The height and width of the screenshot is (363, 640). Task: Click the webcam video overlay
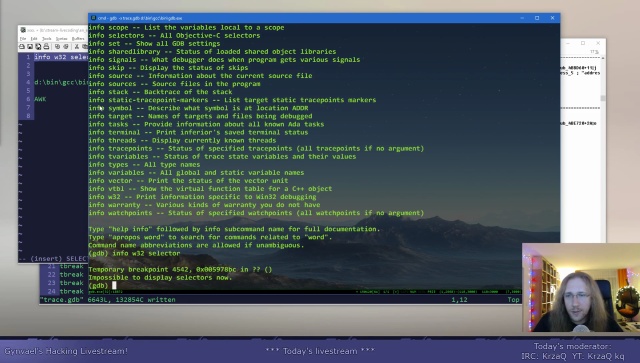coord(581,287)
